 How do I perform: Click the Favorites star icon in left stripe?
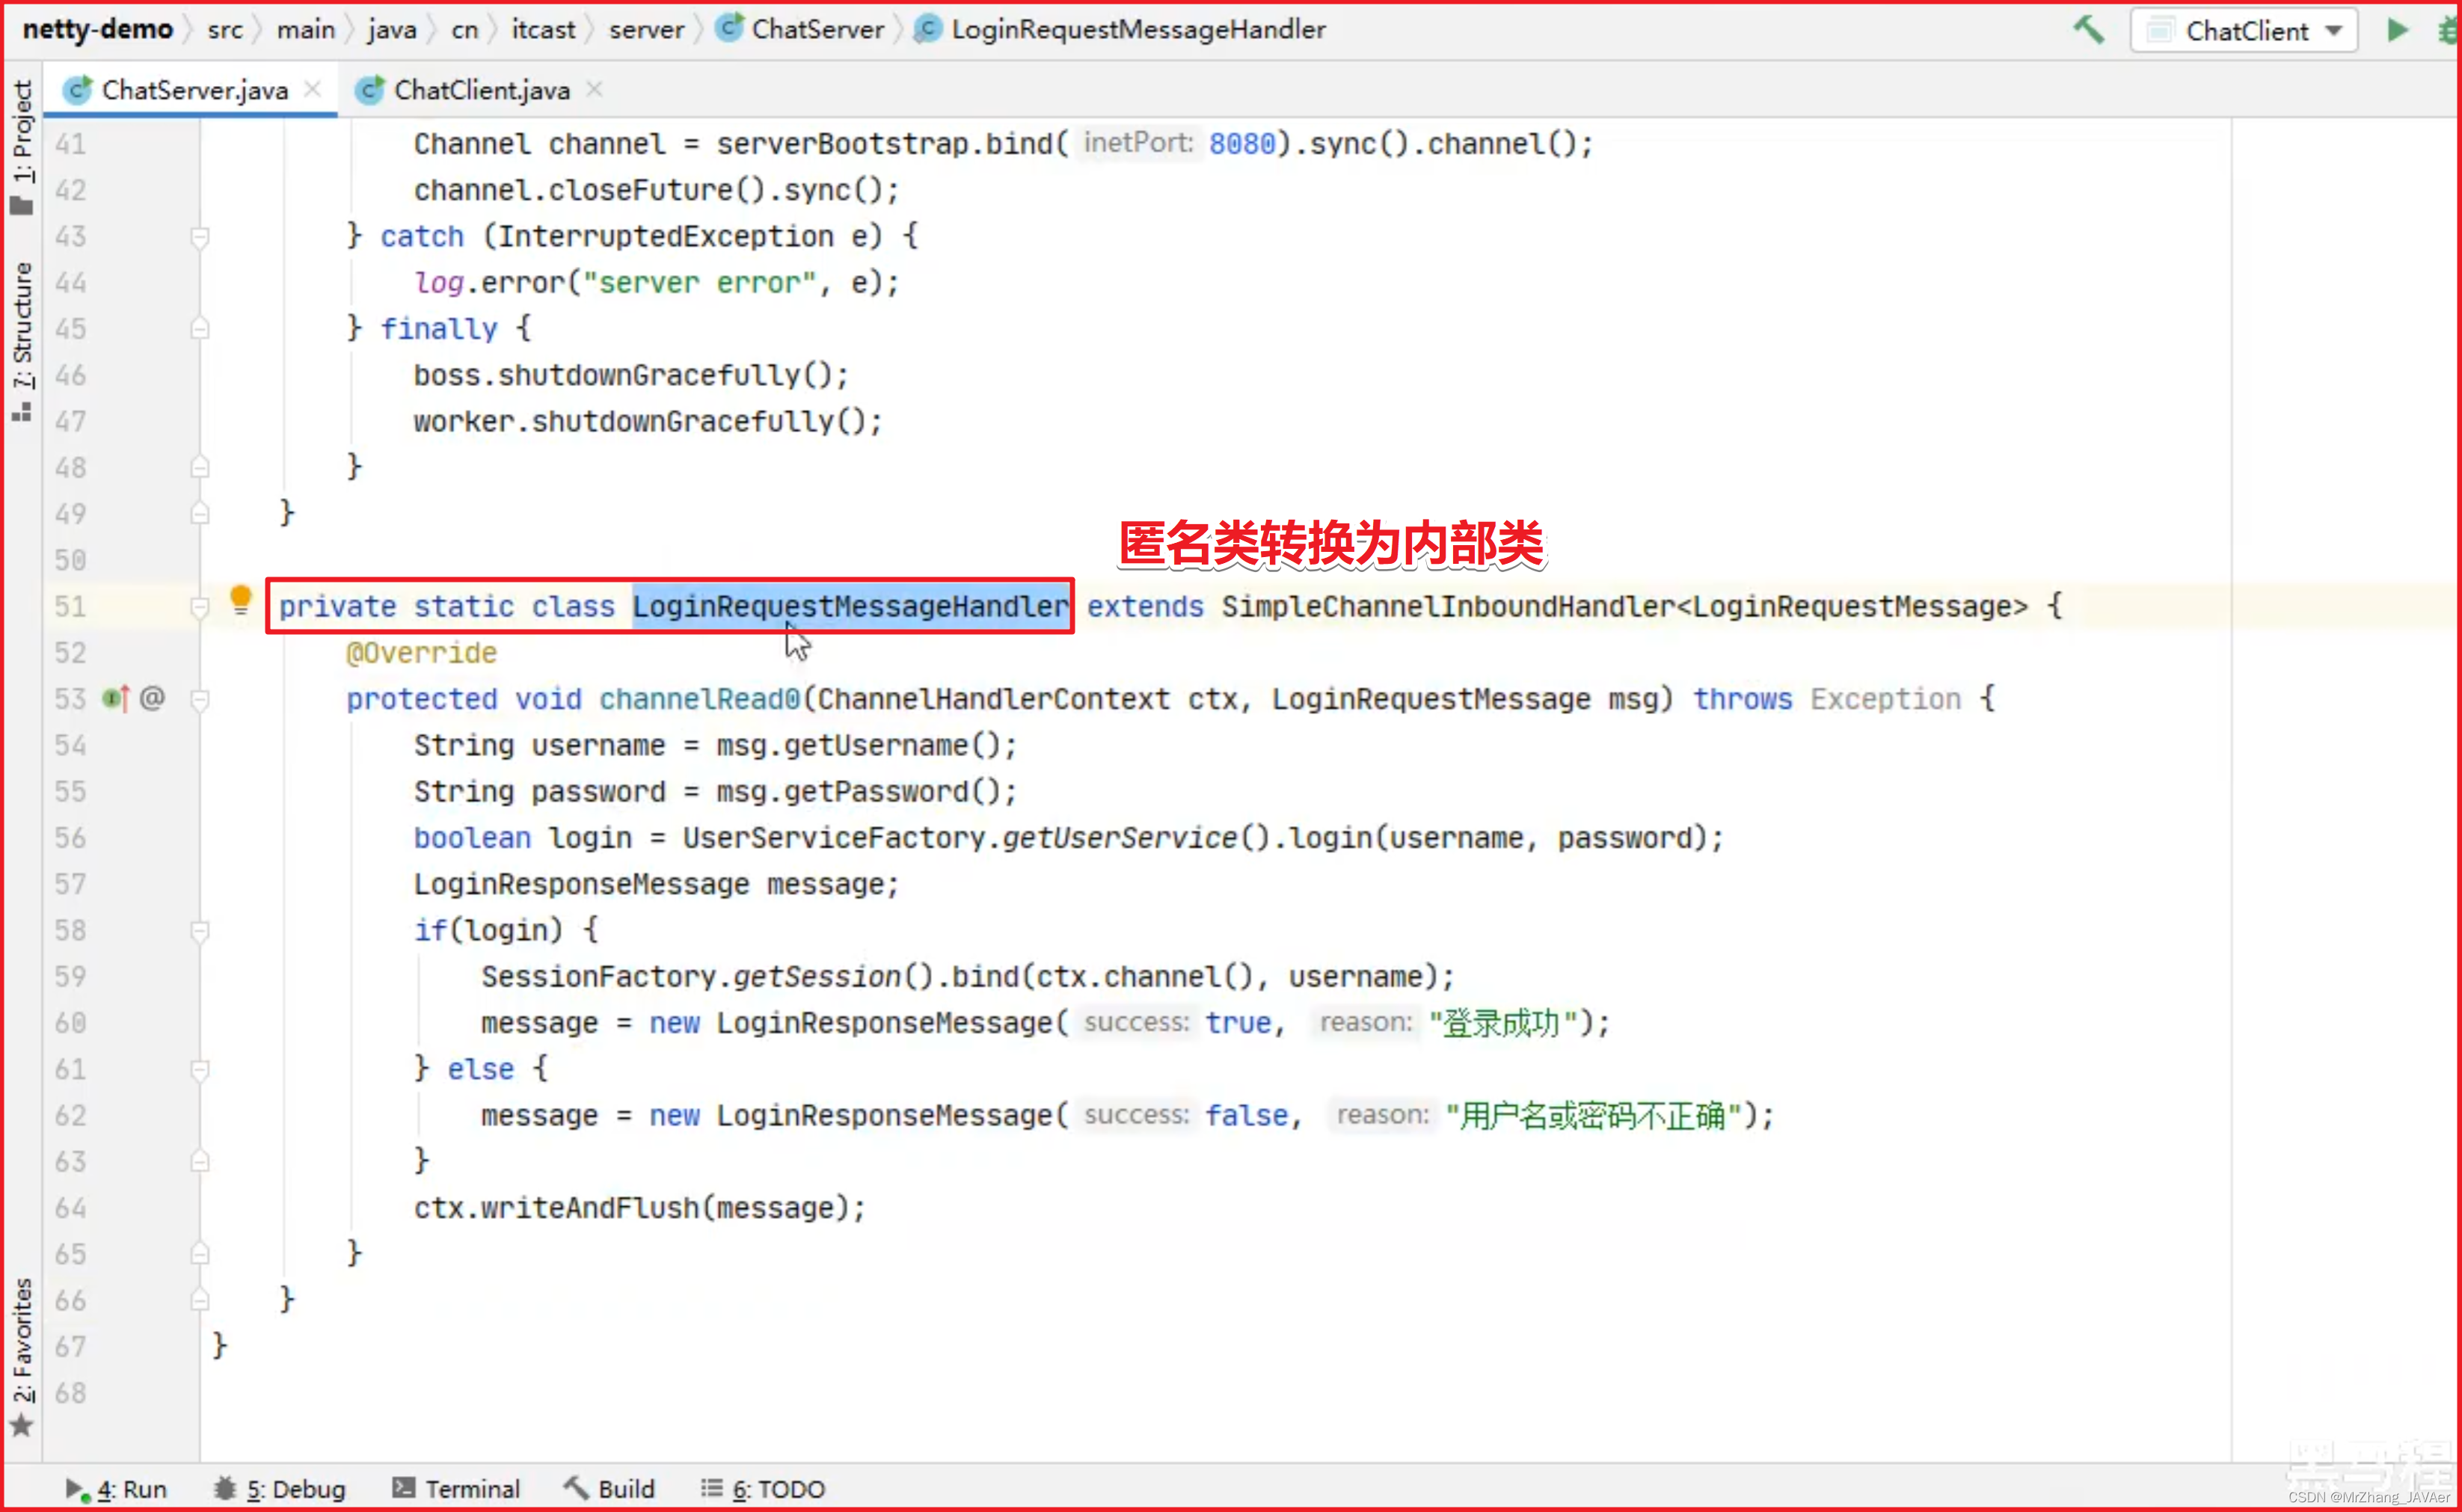point(22,1426)
